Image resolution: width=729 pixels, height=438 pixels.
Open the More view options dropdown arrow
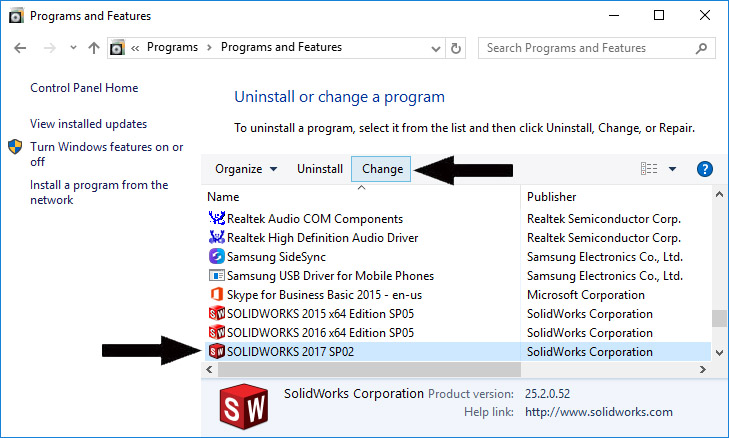(672, 169)
